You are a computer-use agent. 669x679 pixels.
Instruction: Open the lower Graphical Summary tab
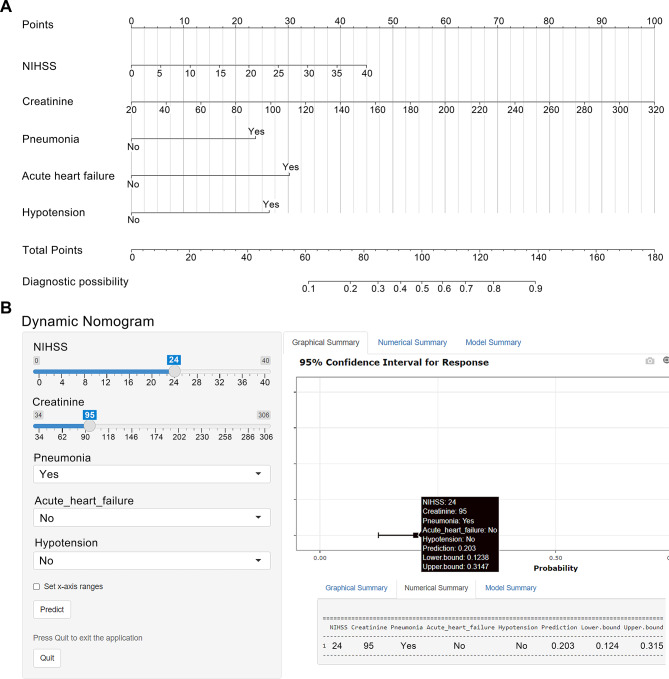tap(356, 588)
